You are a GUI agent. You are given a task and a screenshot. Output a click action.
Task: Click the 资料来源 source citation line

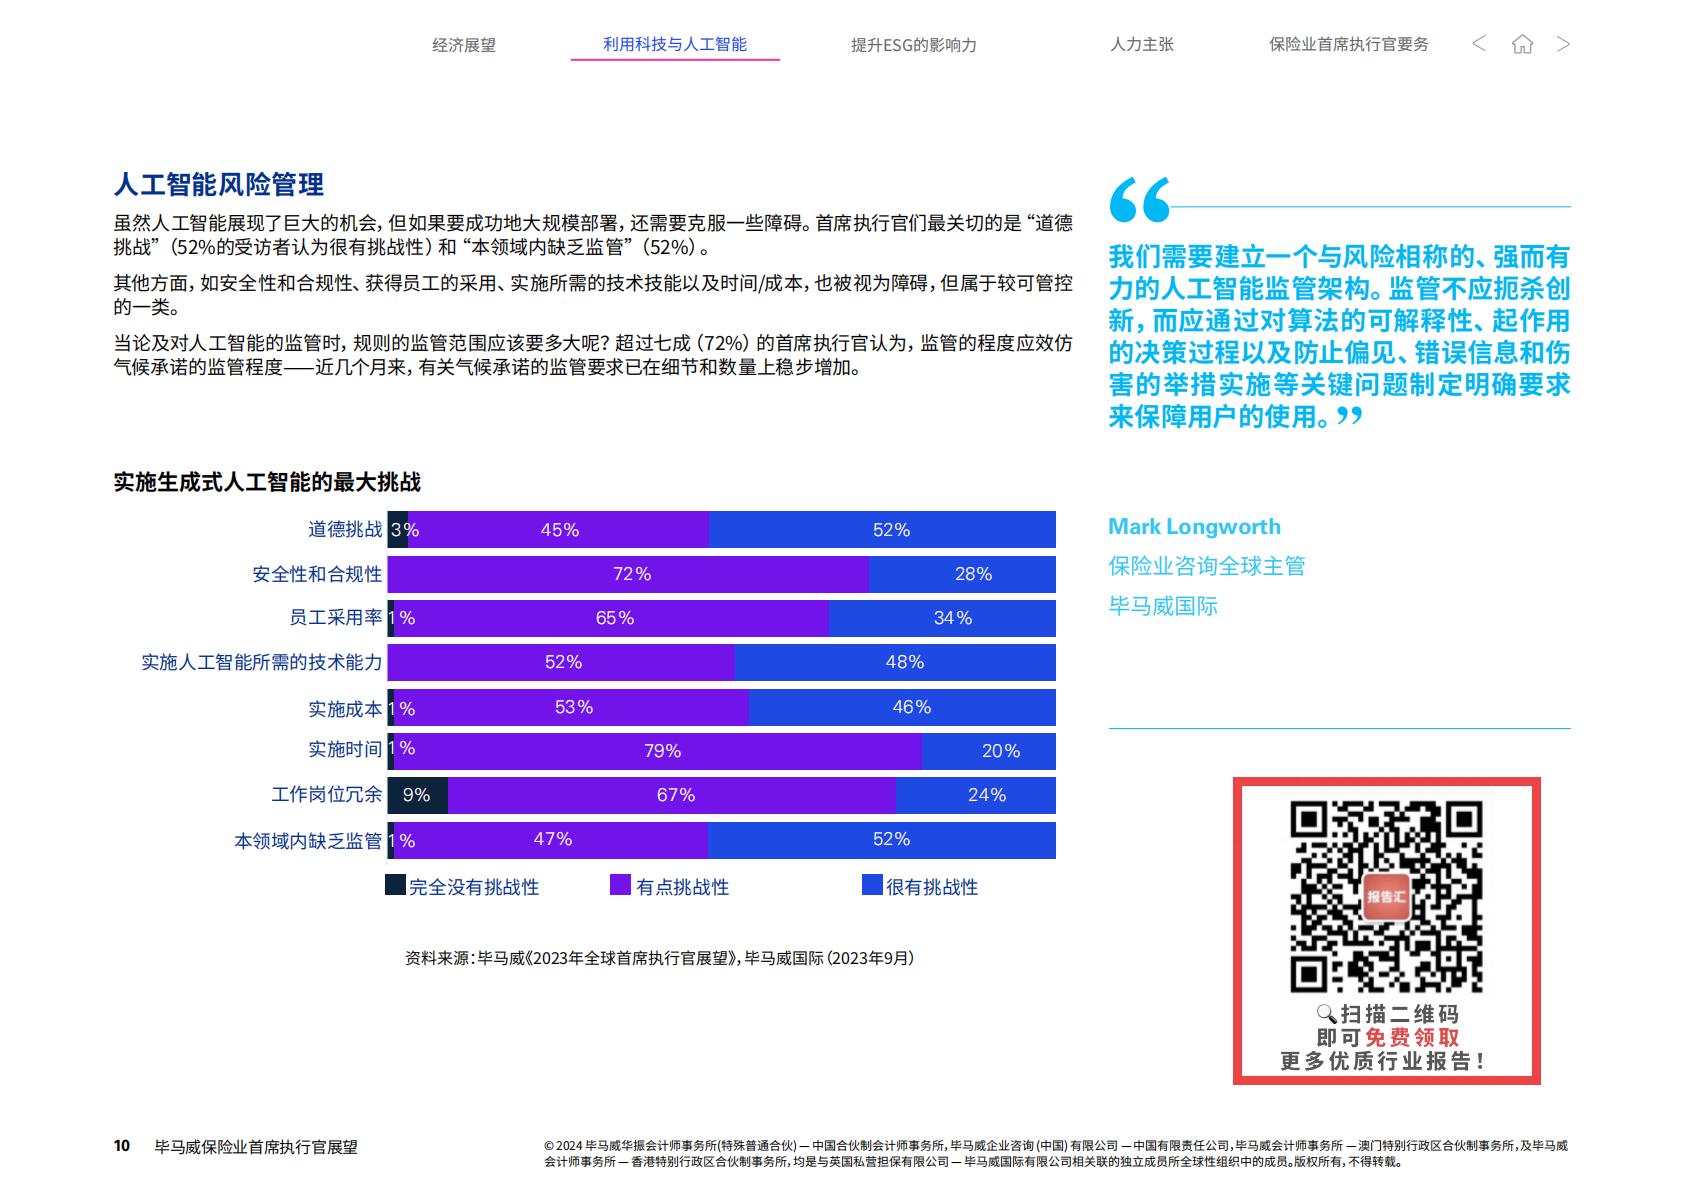click(x=660, y=958)
